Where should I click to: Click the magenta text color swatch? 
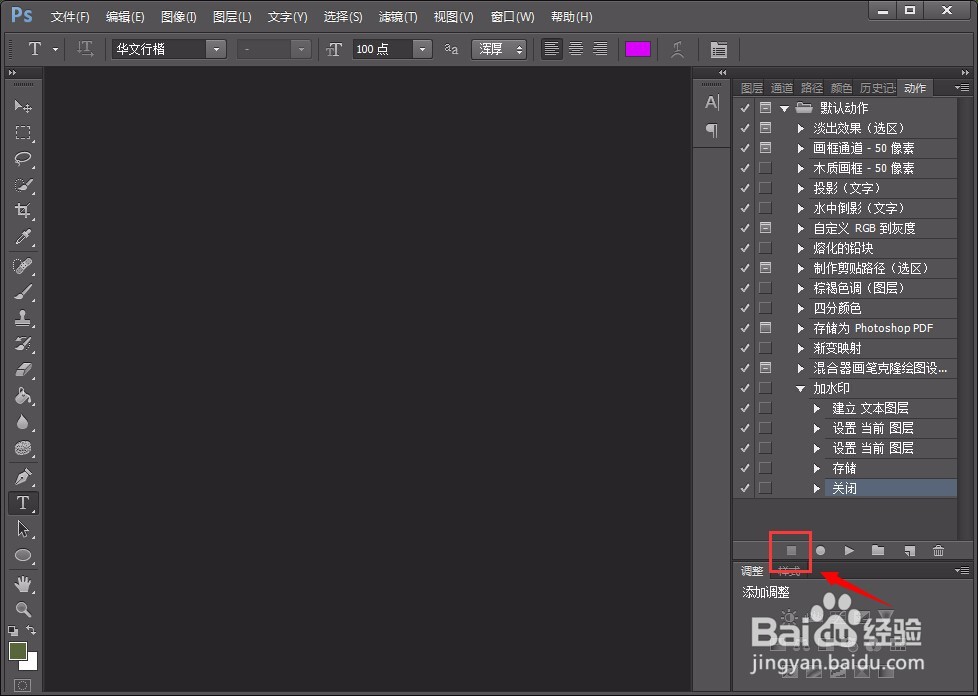coord(638,49)
